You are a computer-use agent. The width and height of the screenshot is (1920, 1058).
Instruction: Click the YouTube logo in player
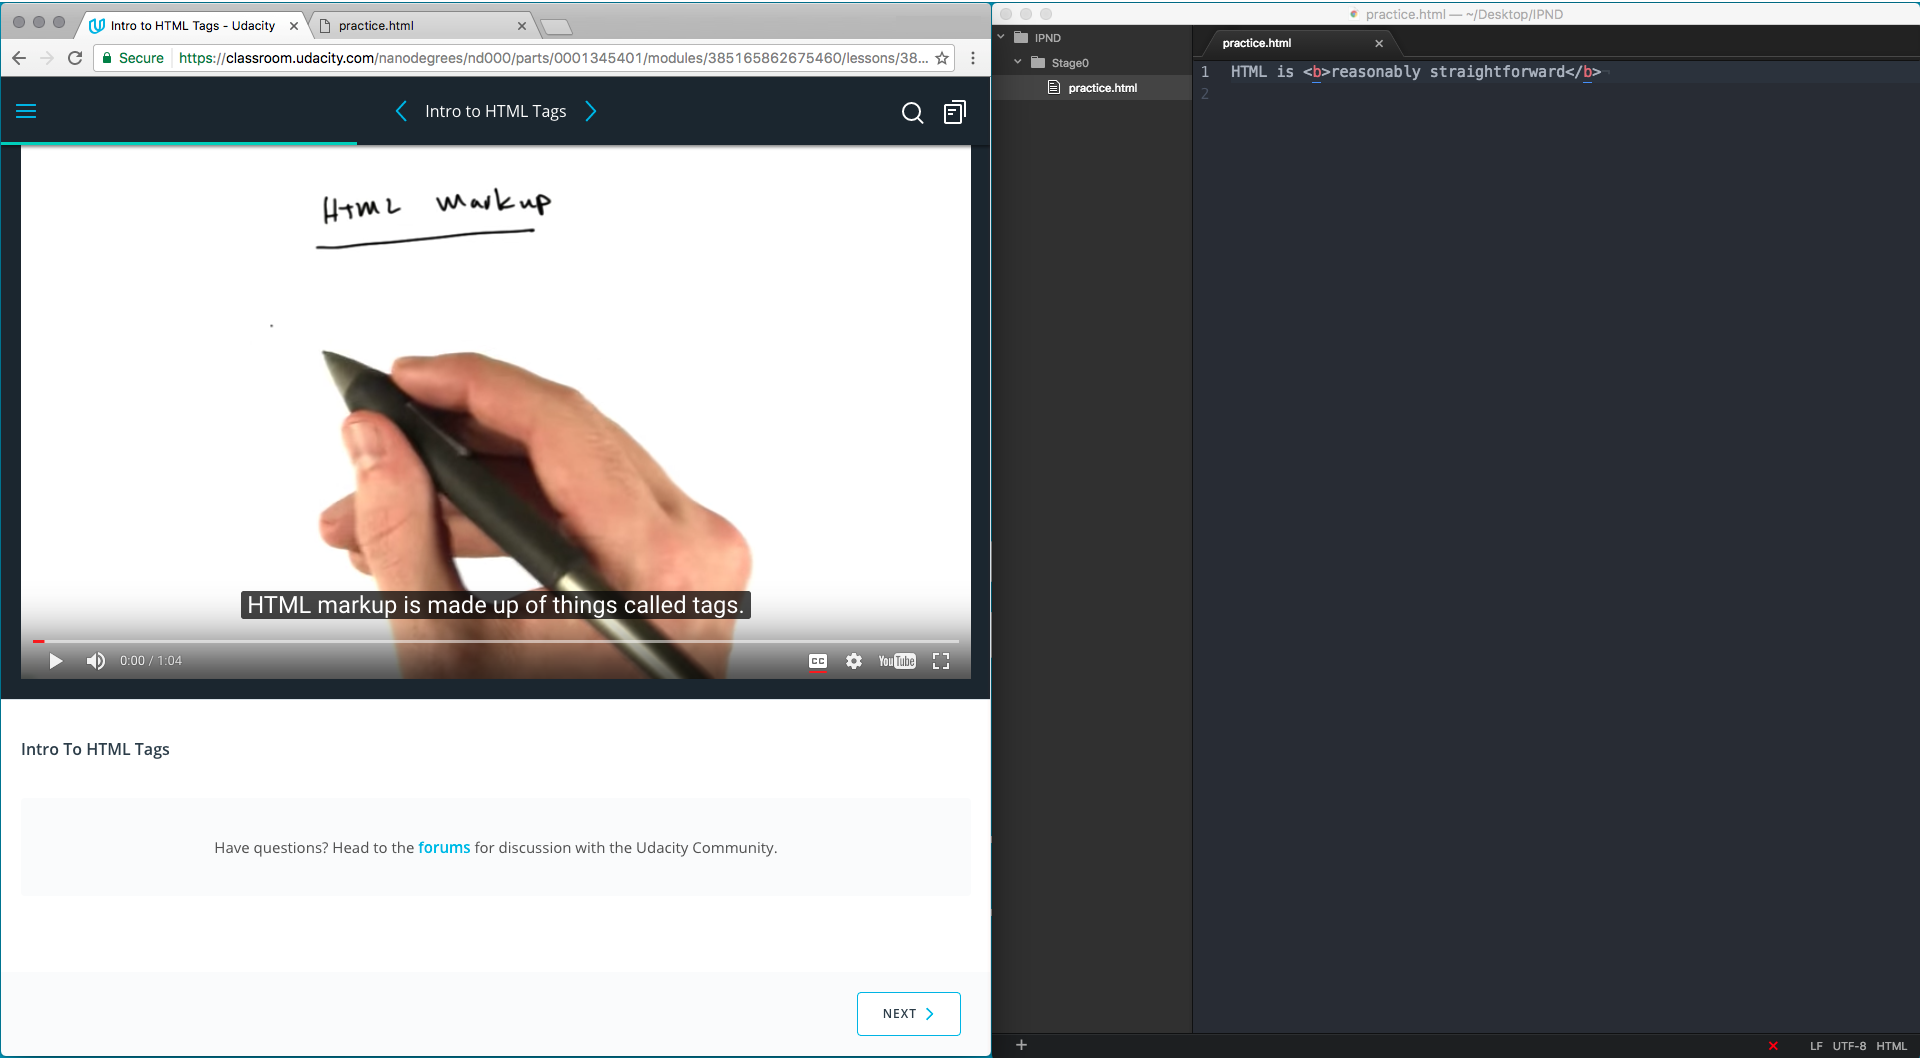[897, 661]
